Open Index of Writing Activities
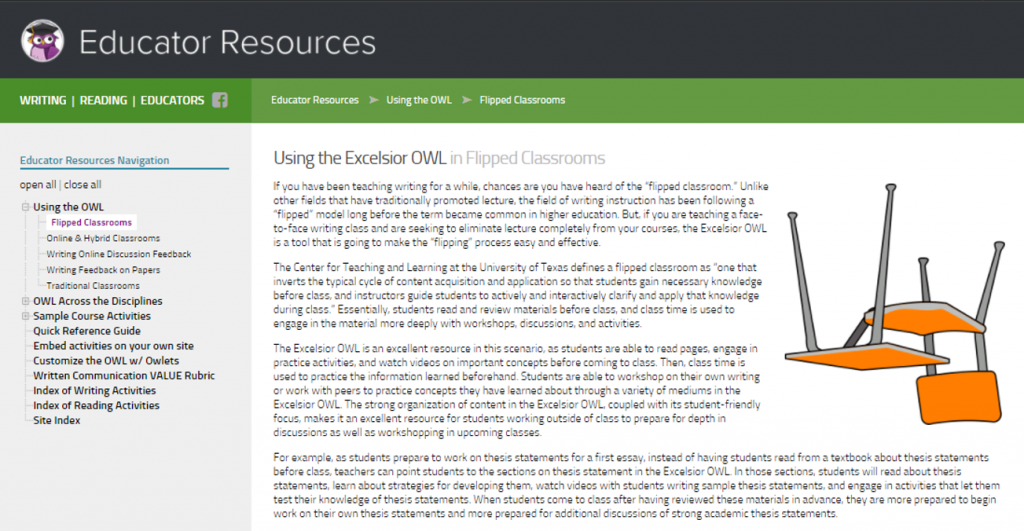1024x531 pixels. pos(95,391)
